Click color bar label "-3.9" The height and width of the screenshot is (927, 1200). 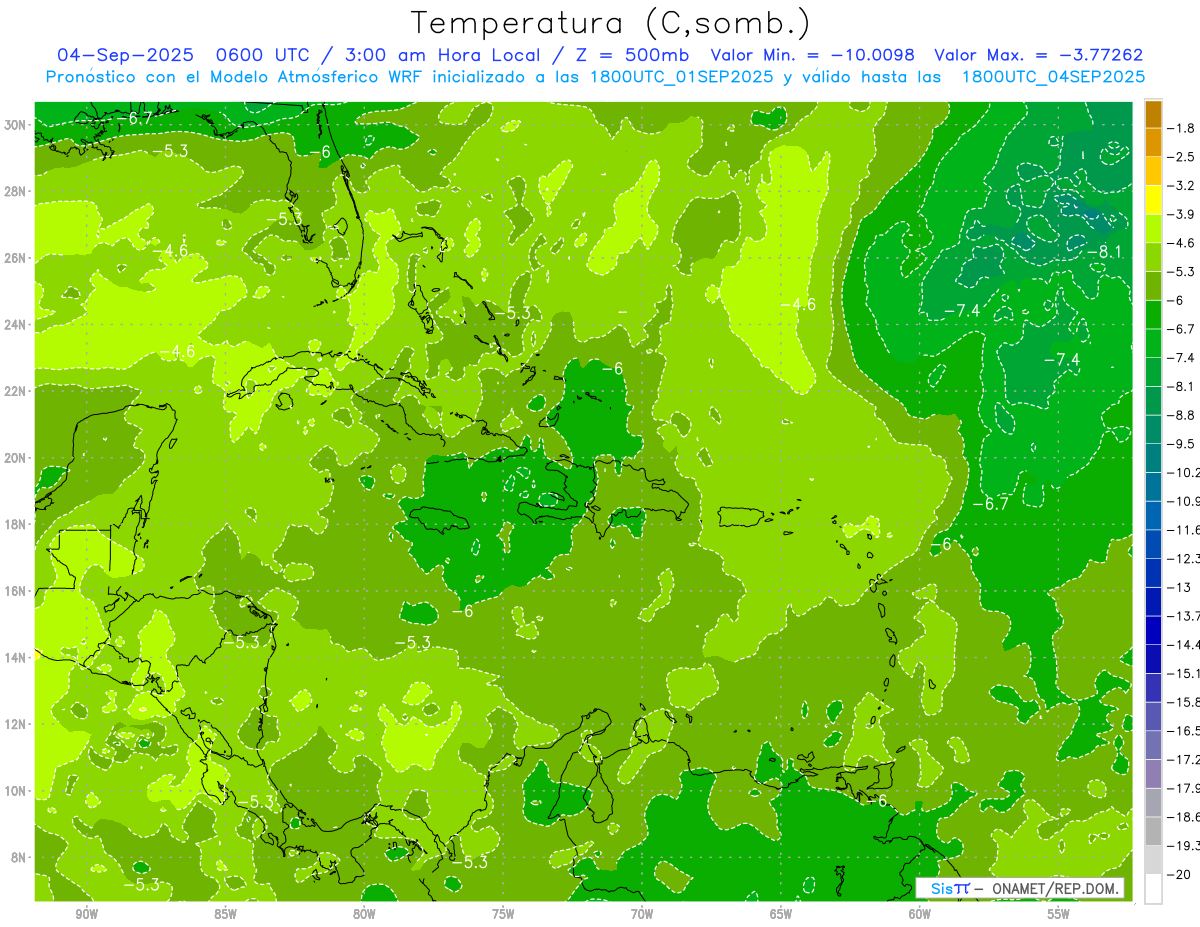click(1183, 214)
